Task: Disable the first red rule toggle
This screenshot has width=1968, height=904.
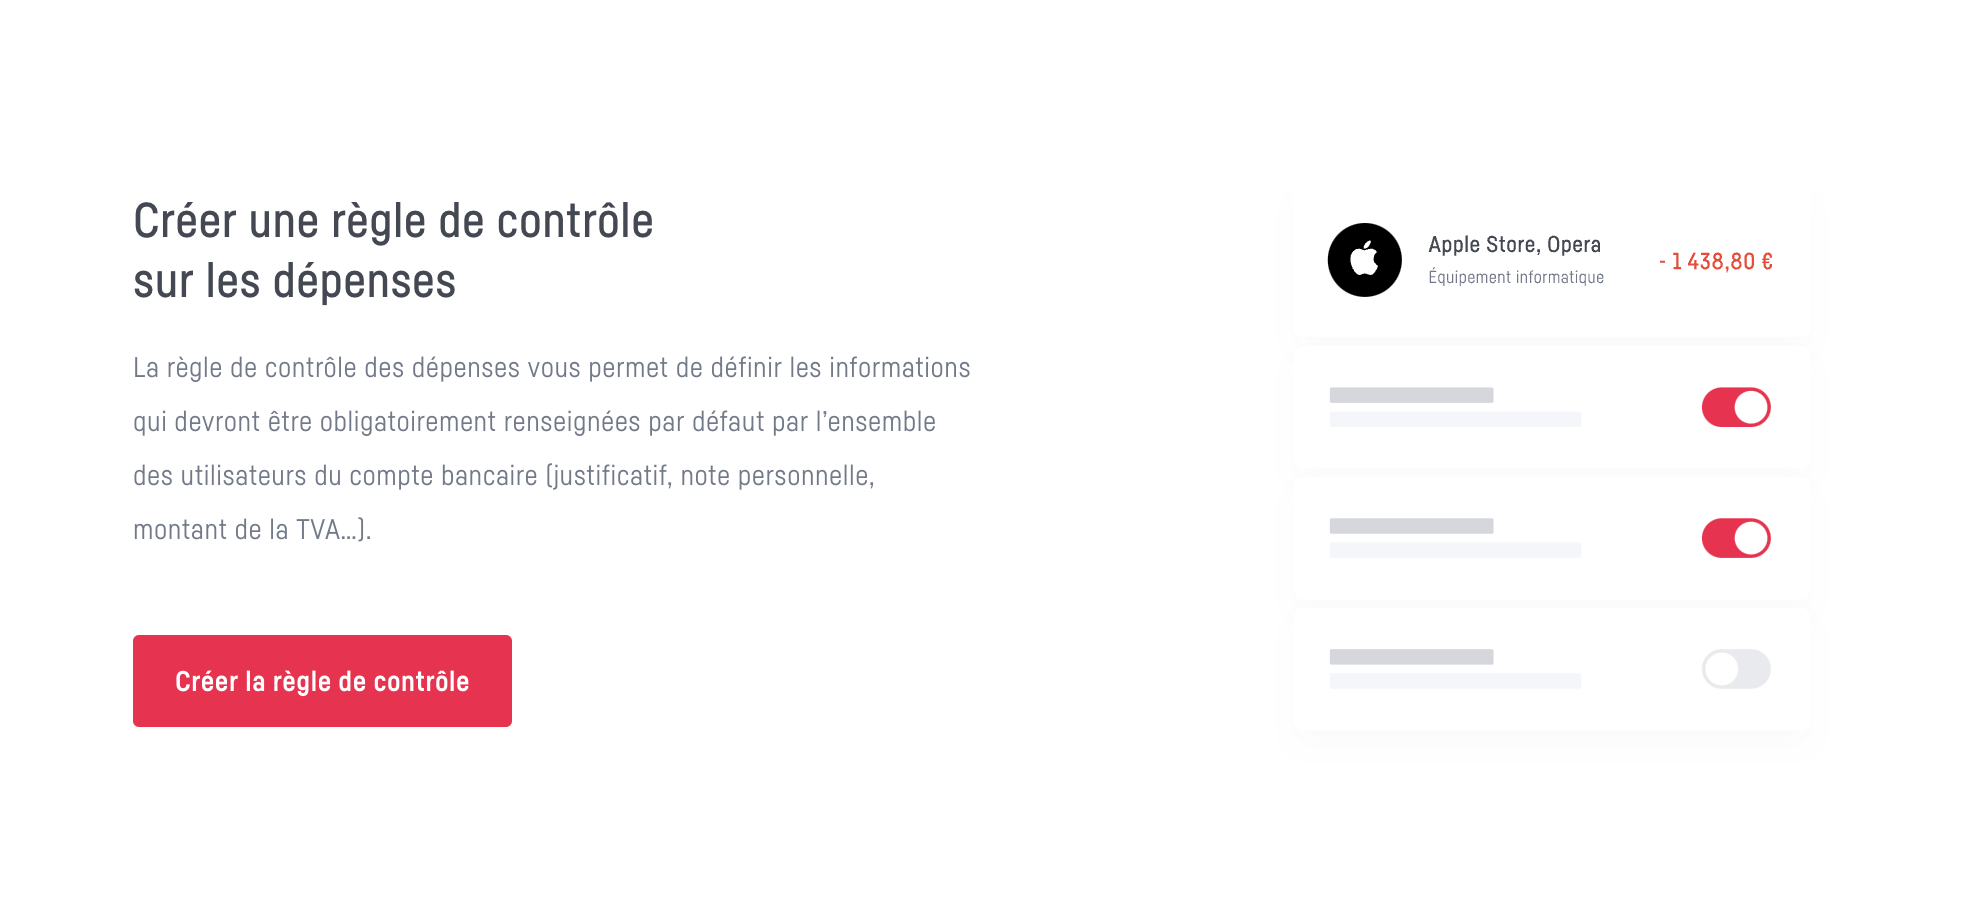Action: (1736, 407)
